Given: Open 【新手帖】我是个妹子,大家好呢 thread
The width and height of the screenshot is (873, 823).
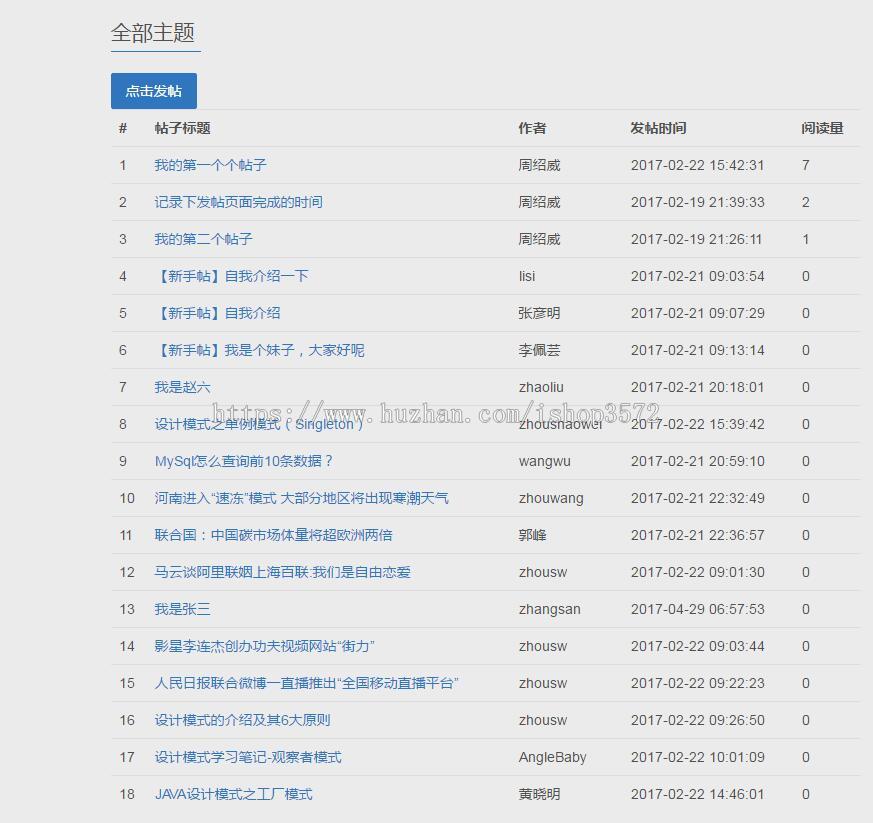Looking at the screenshot, I should 259,350.
